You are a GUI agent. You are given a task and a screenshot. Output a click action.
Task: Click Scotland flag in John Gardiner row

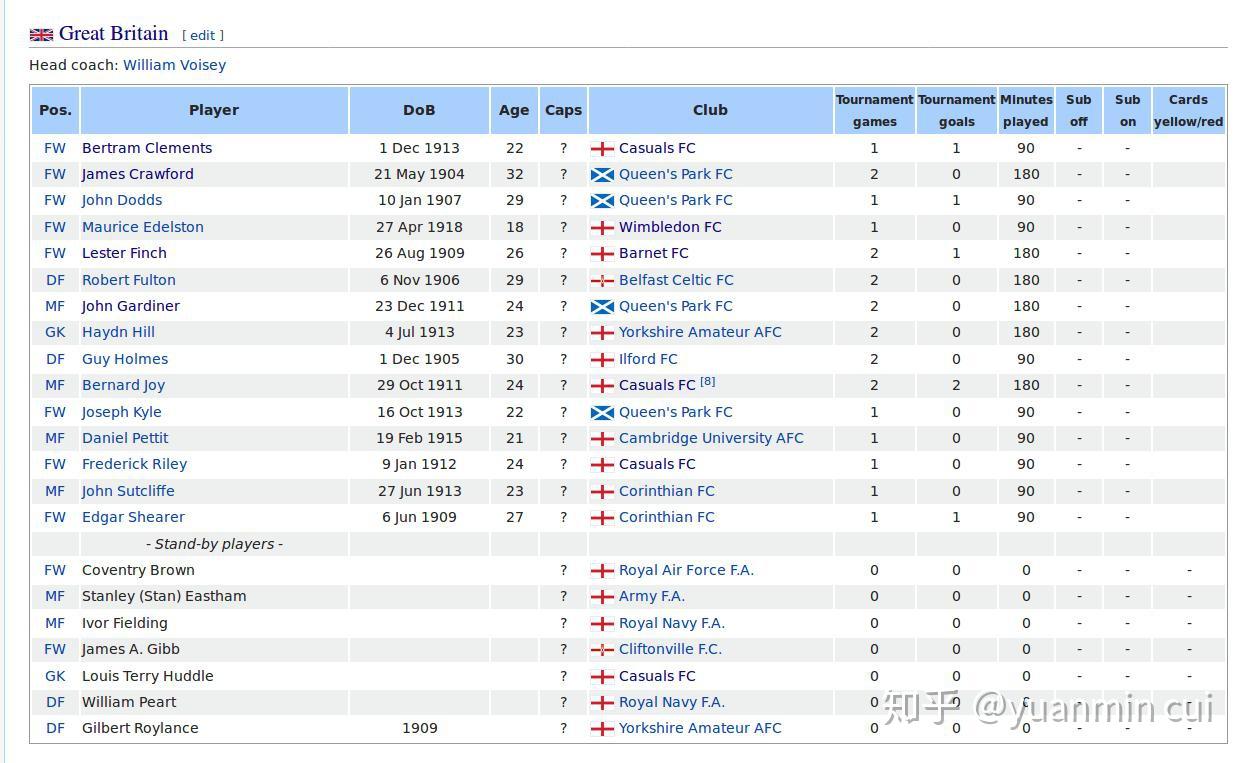pos(602,306)
